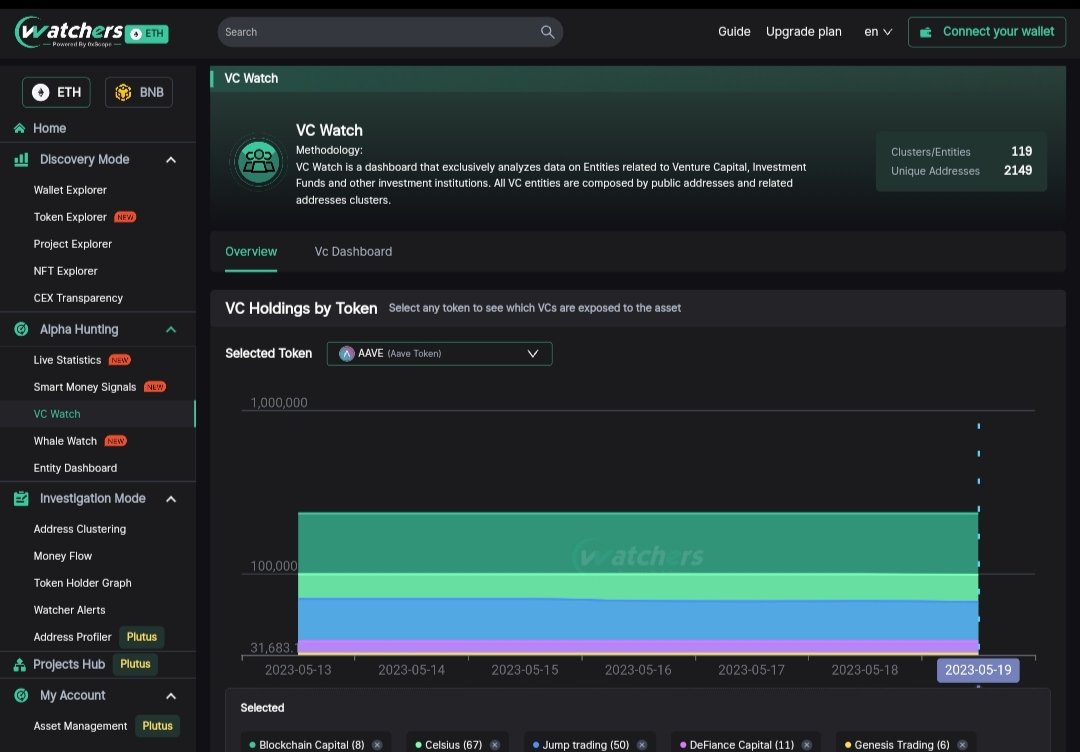Click the Unique Addresses 2149 stat
The width and height of the screenshot is (1080, 752).
click(962, 171)
